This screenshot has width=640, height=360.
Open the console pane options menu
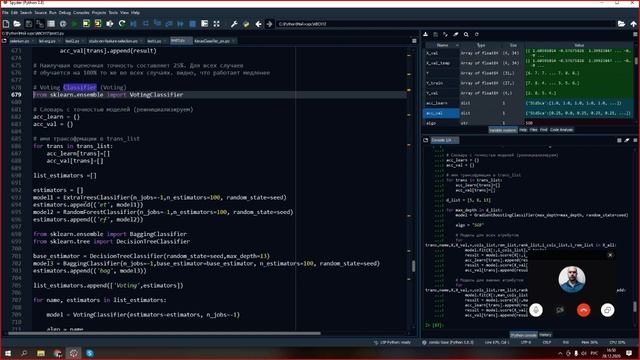(636, 140)
